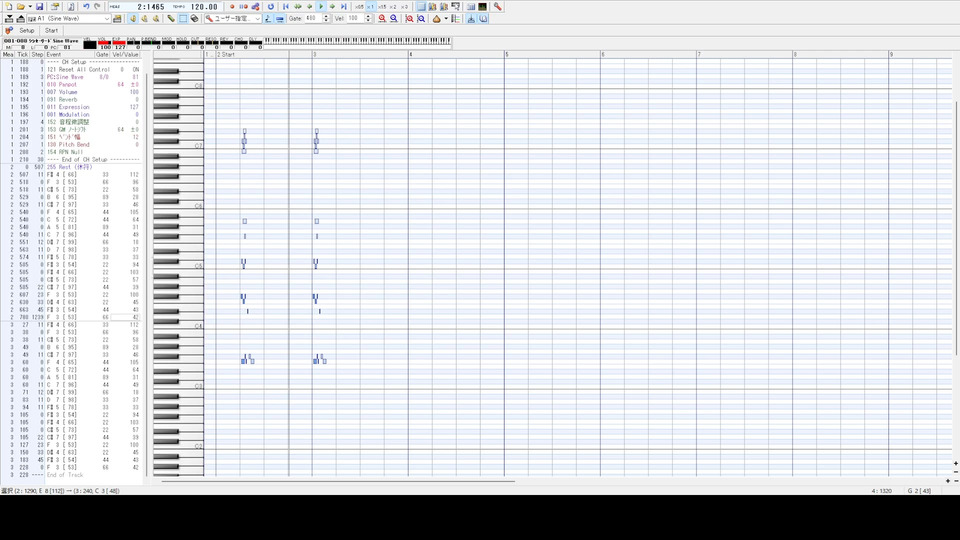960x540 pixels.
Task: Click the Vel/Value column header
Action: (x=126, y=54)
